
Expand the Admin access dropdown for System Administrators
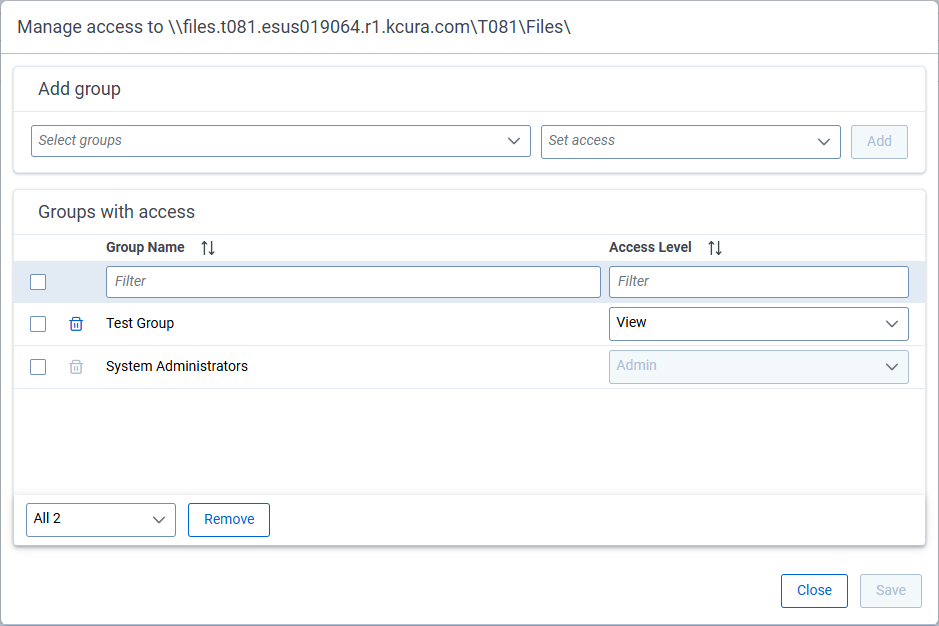(758, 366)
